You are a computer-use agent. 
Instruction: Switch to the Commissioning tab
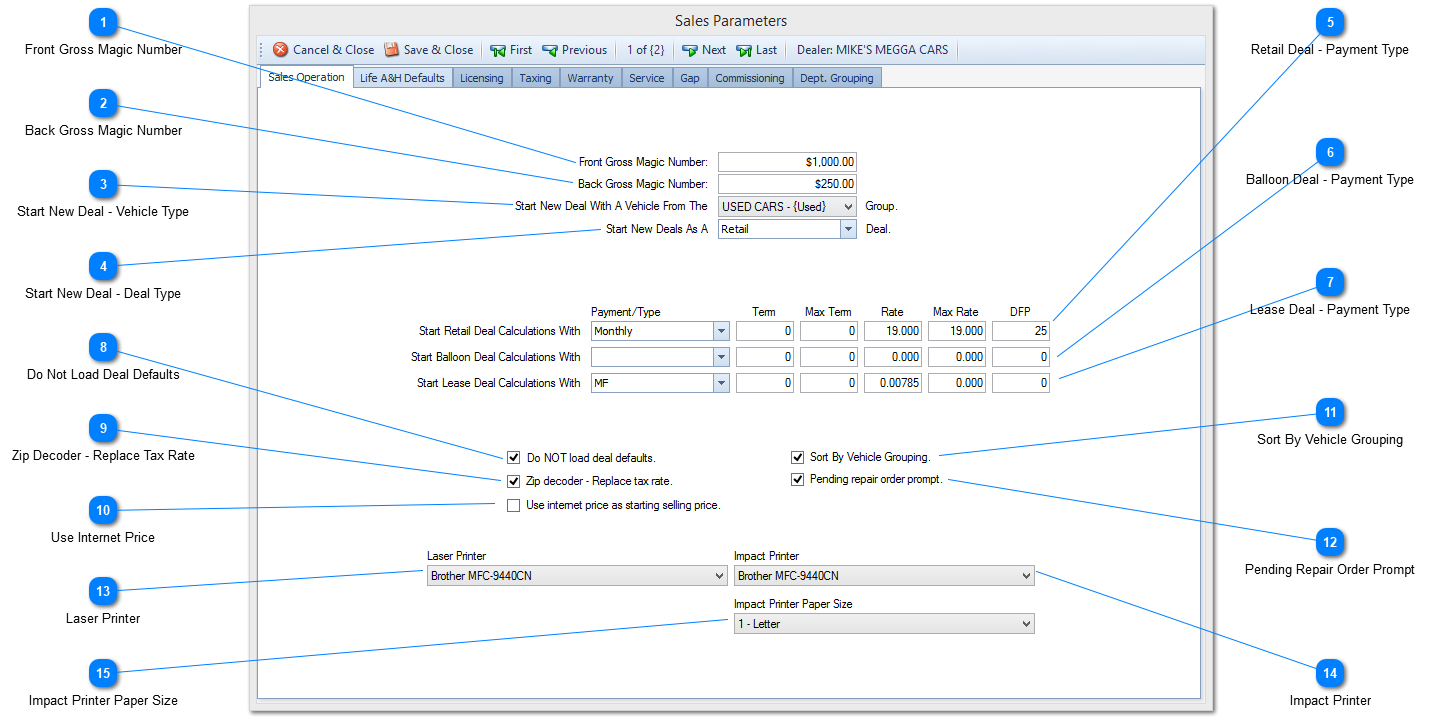750,78
